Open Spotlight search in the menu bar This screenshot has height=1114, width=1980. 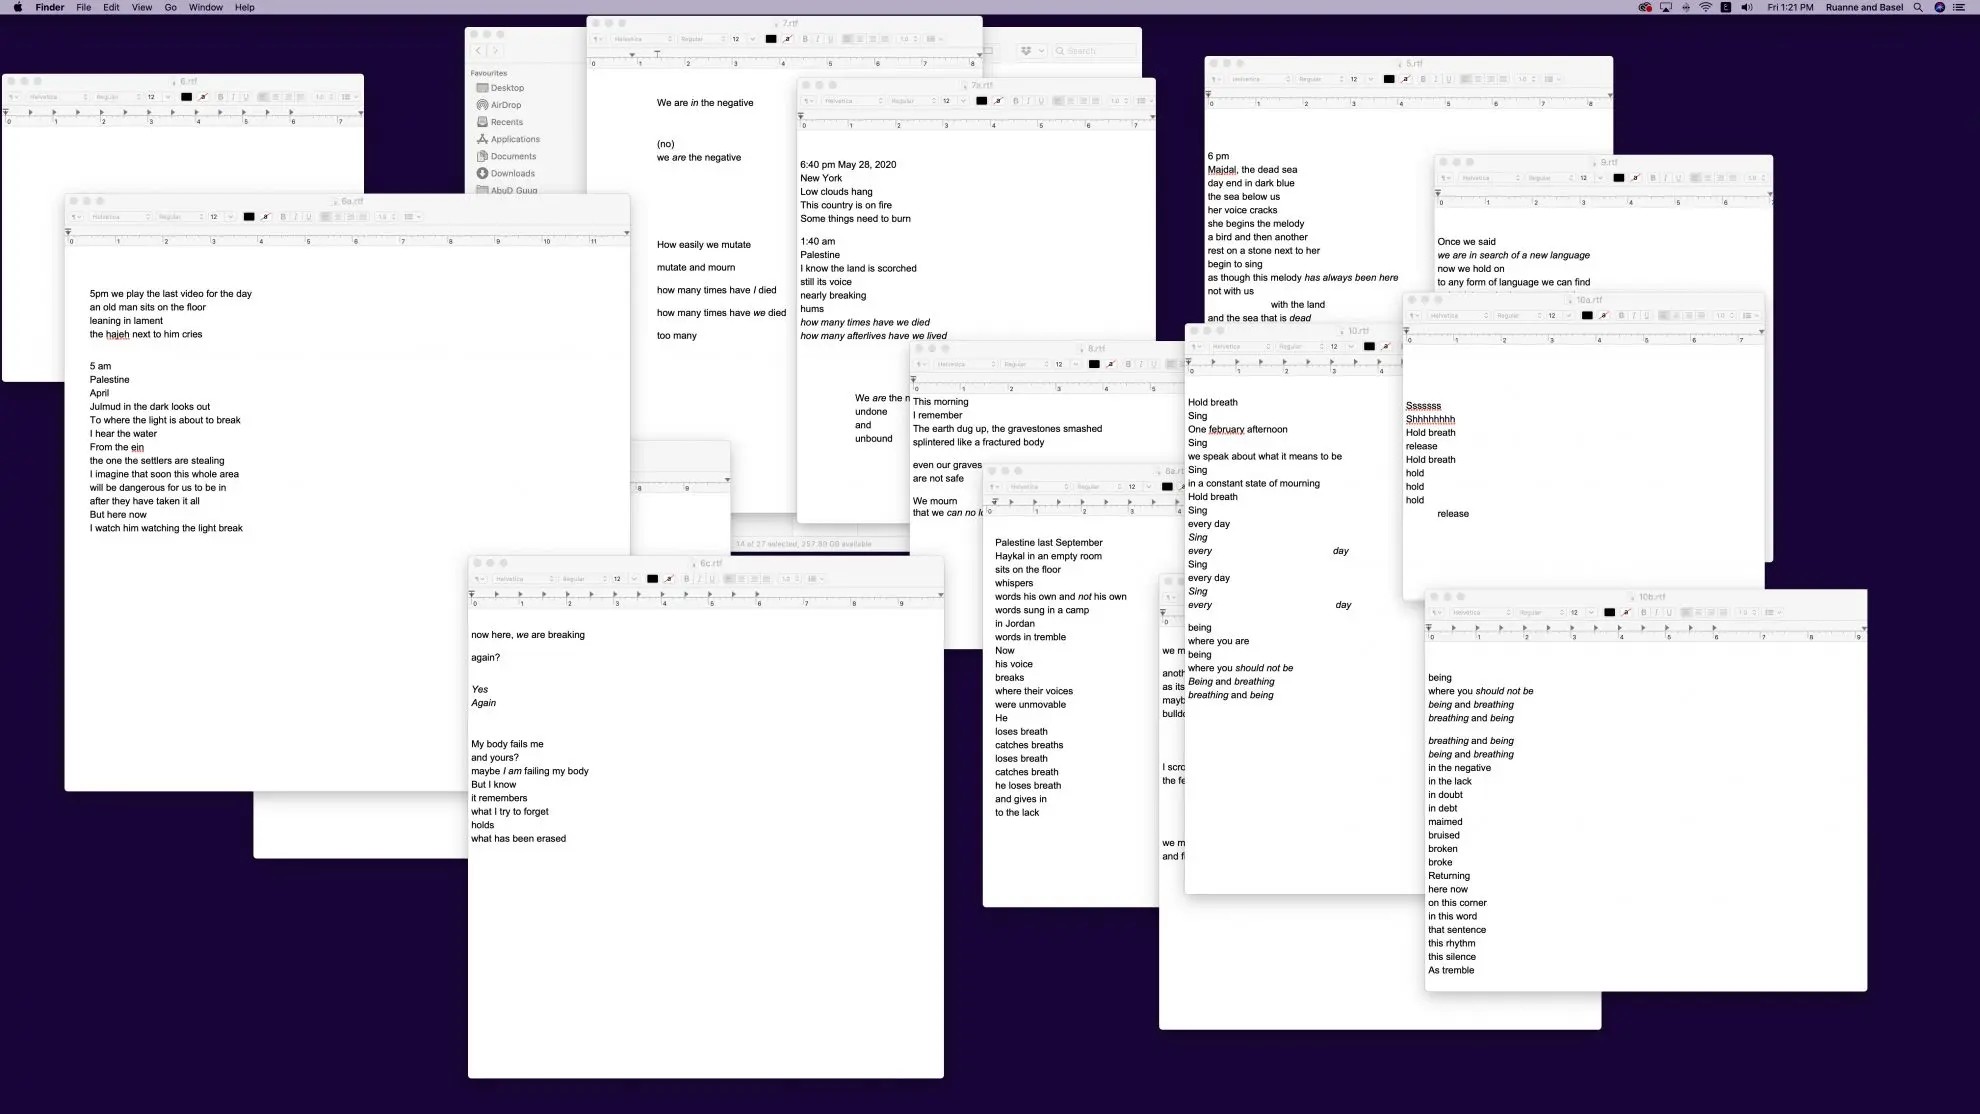[1917, 7]
